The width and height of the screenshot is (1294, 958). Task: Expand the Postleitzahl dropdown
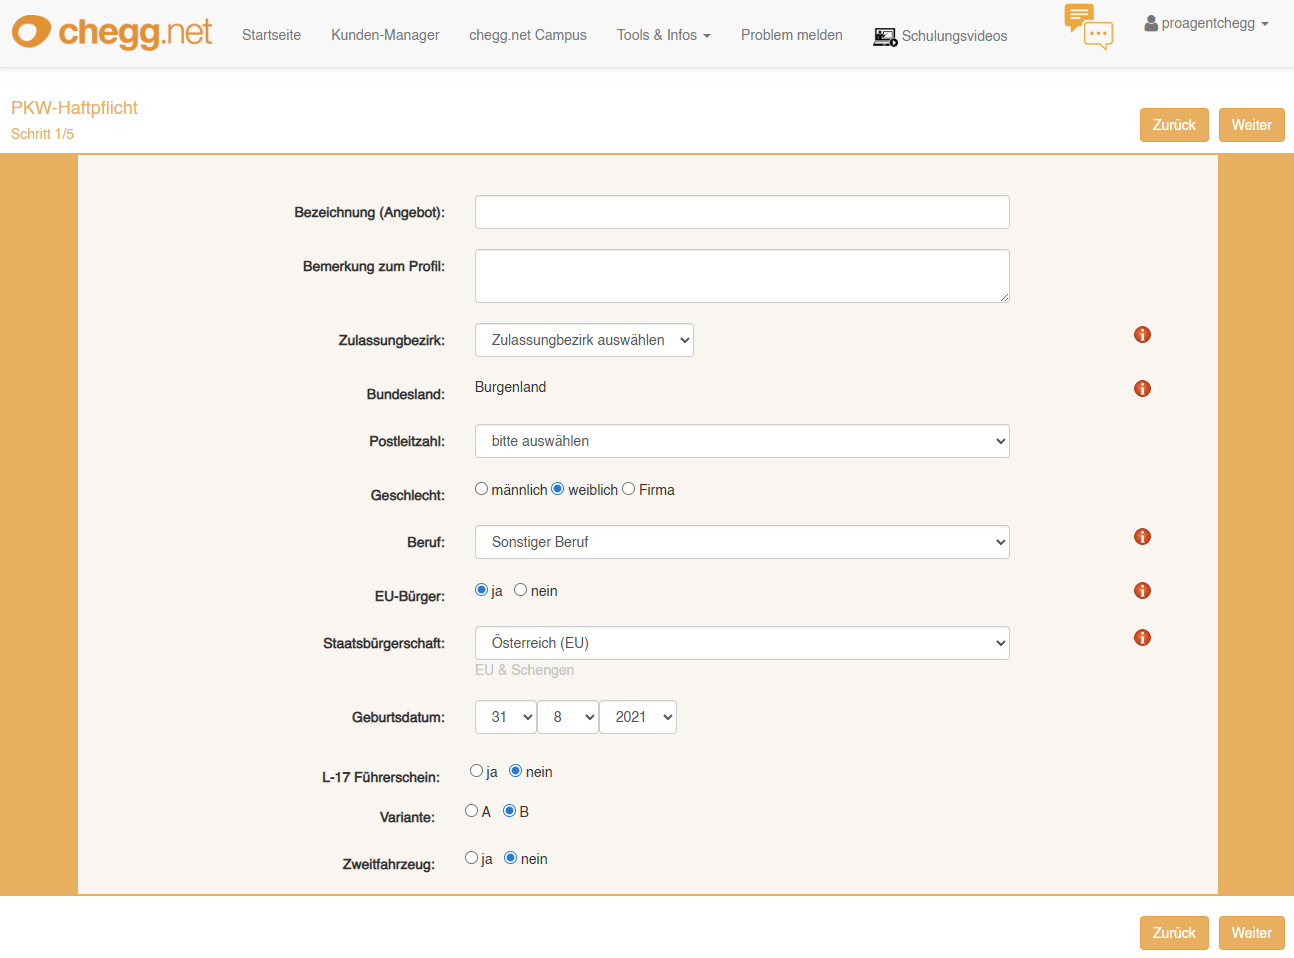(x=742, y=441)
